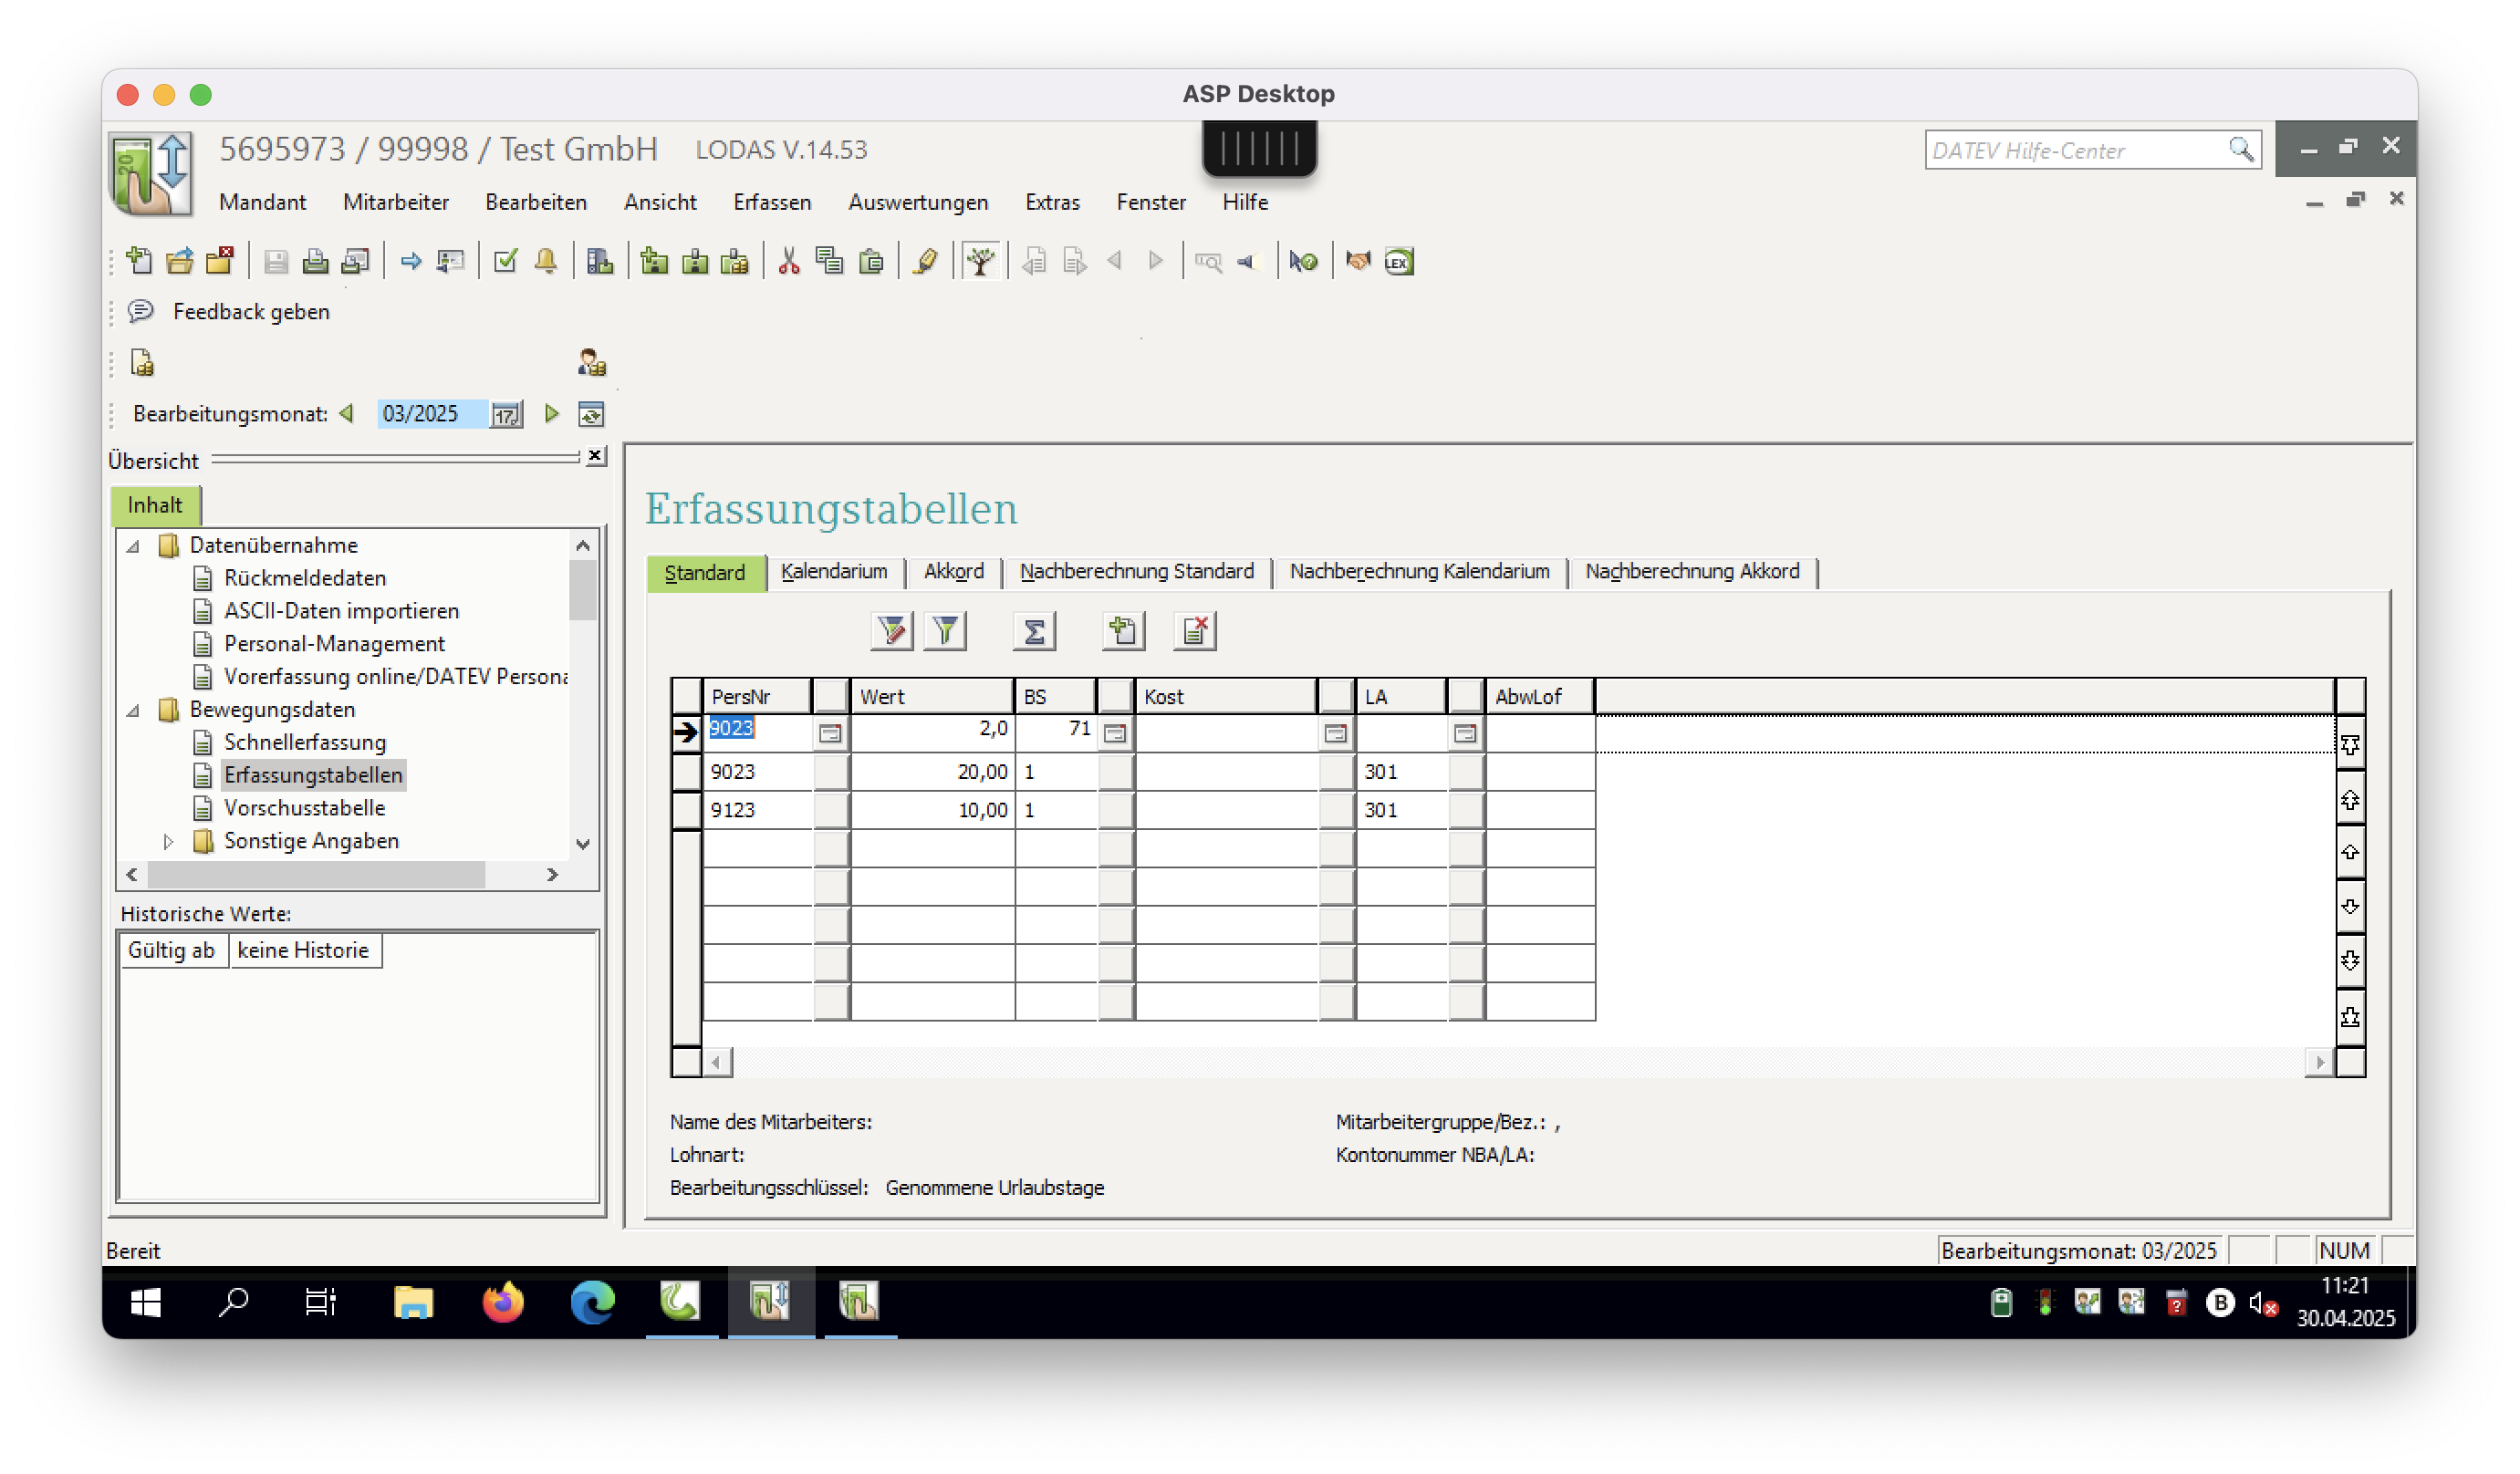Screen dimensions: 2520x1474
Task: Toggle the tree overview icon in the toolbar
Action: tap(980, 262)
